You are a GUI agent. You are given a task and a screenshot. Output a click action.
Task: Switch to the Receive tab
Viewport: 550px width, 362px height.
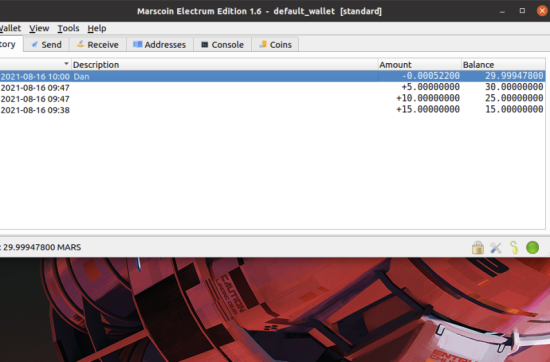pos(98,45)
